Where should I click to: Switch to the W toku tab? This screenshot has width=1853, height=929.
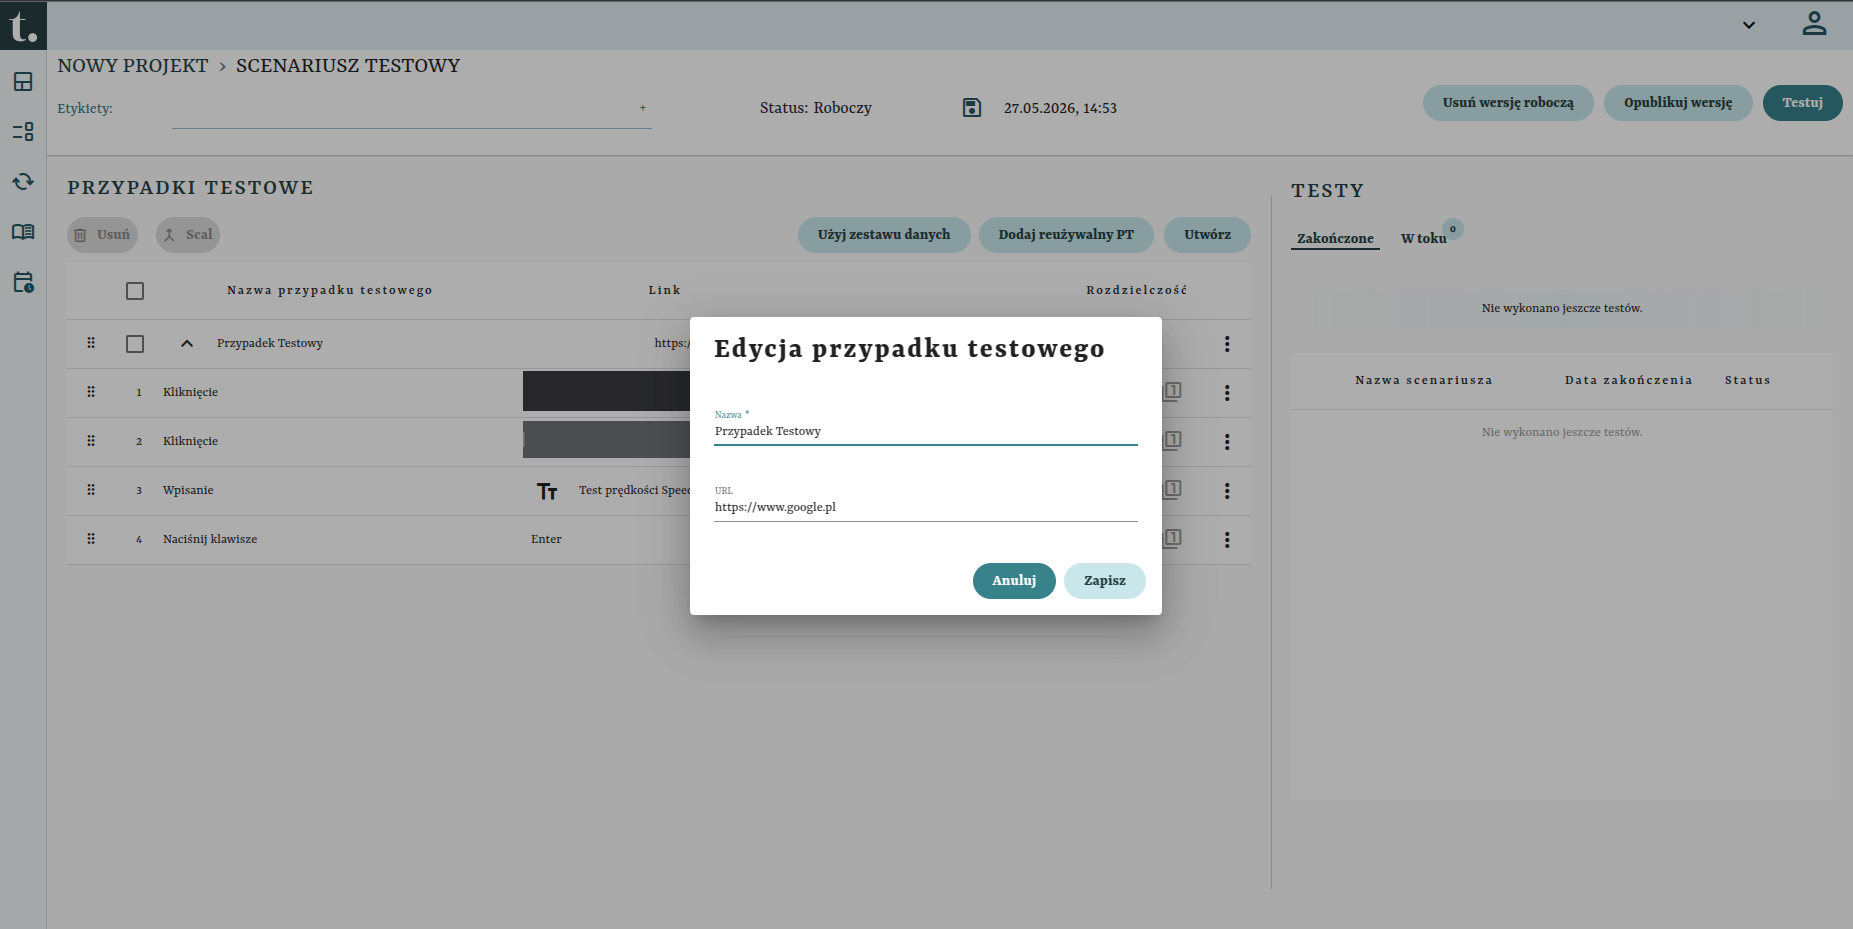(1423, 238)
